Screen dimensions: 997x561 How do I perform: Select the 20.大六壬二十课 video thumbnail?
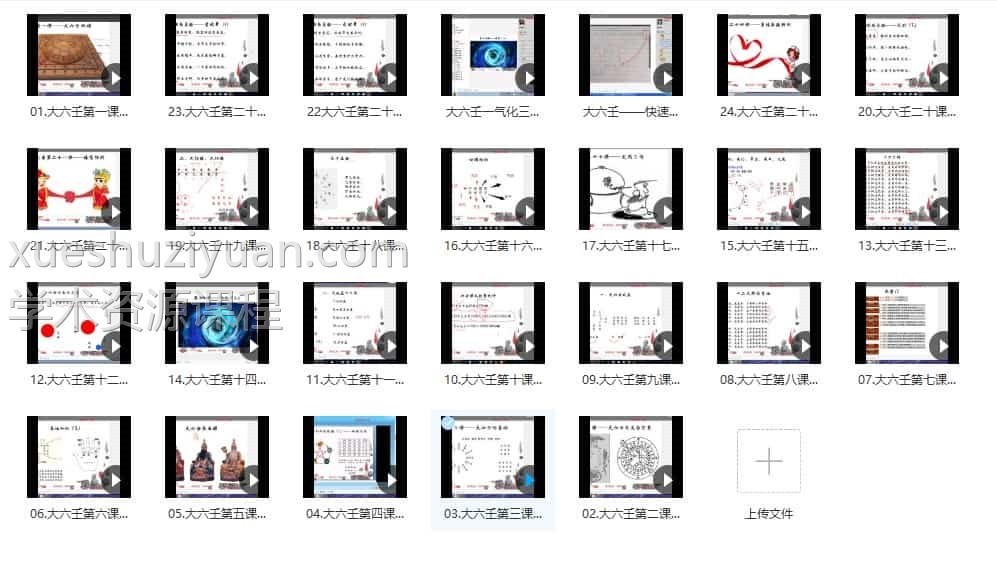906,55
